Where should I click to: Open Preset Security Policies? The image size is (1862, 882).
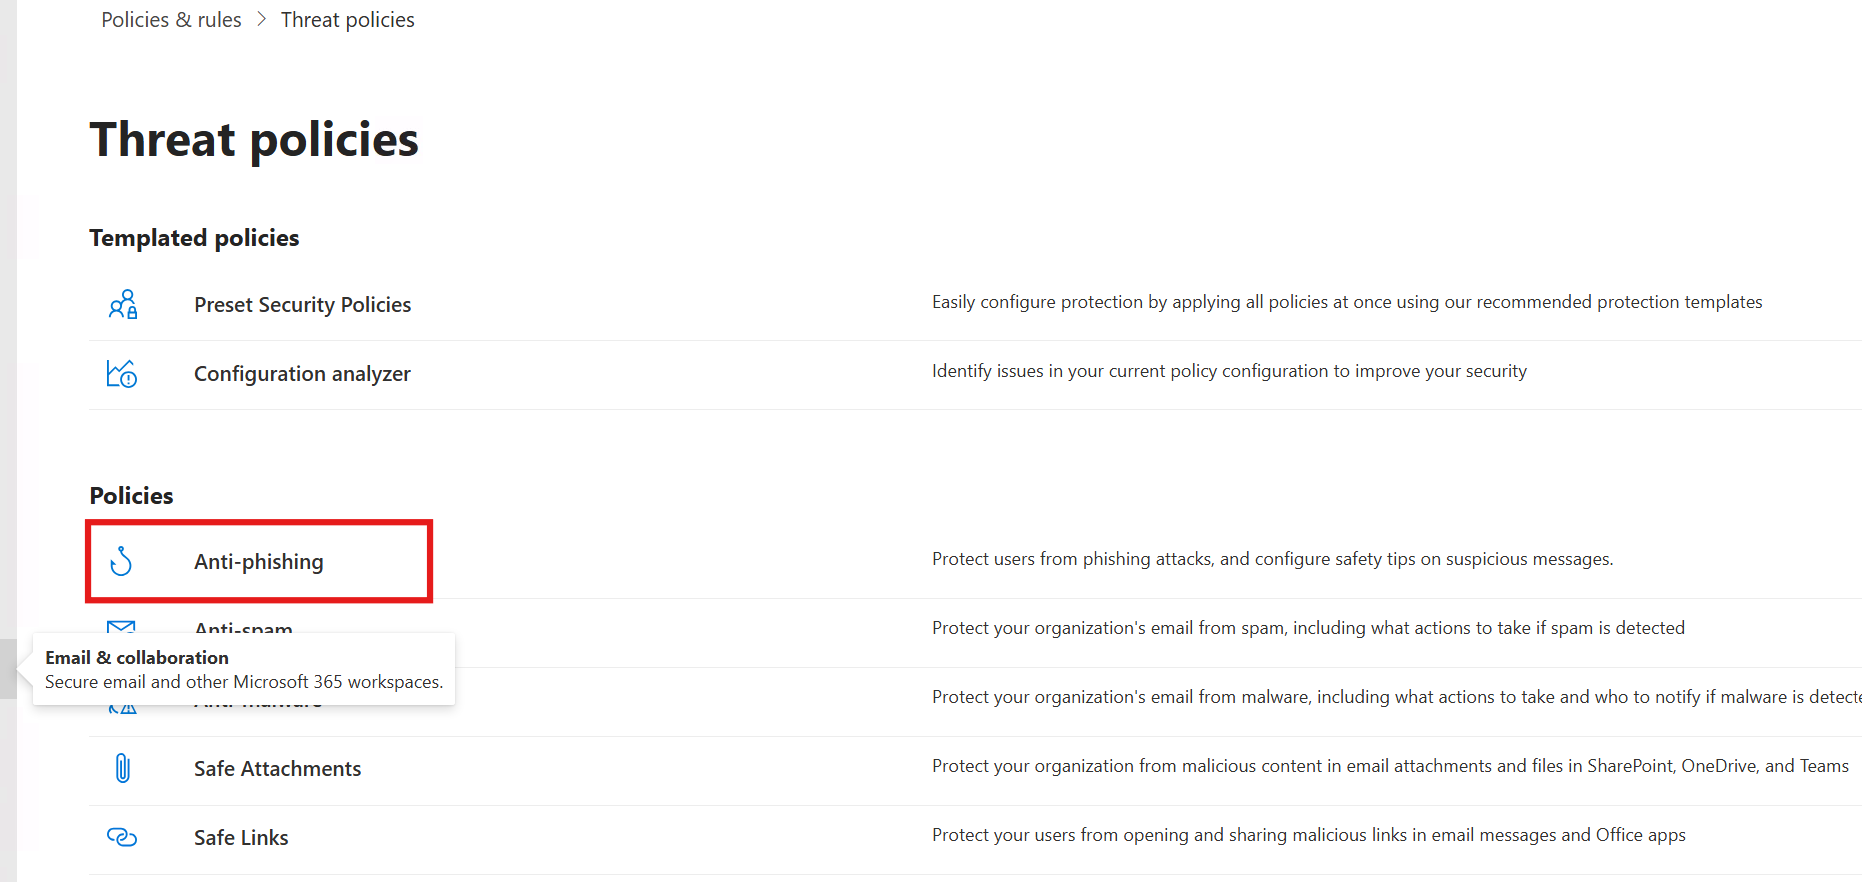(x=302, y=305)
